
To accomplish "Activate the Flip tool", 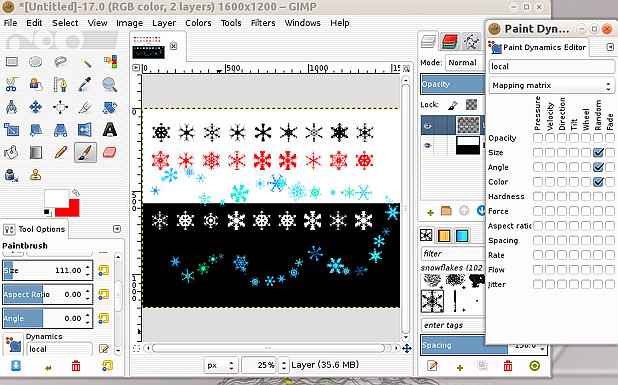I will click(85, 130).
